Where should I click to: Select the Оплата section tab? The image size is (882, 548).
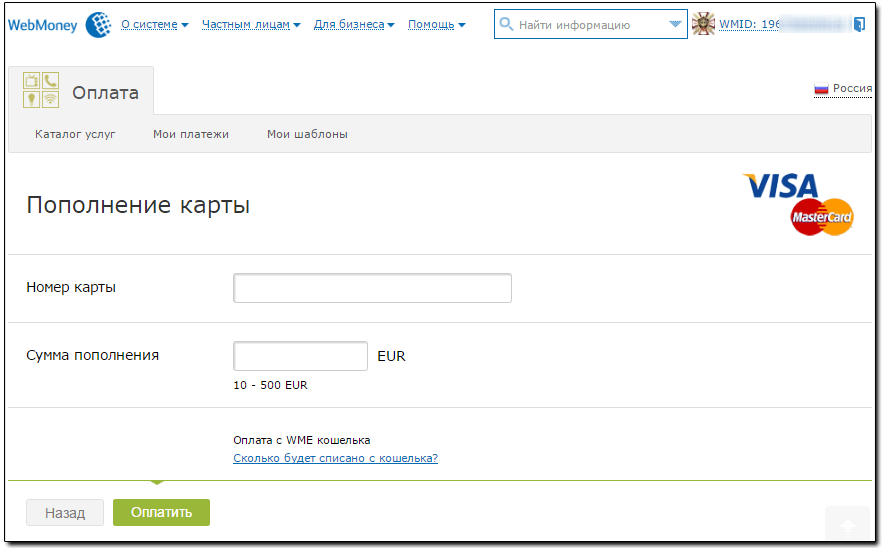point(81,91)
